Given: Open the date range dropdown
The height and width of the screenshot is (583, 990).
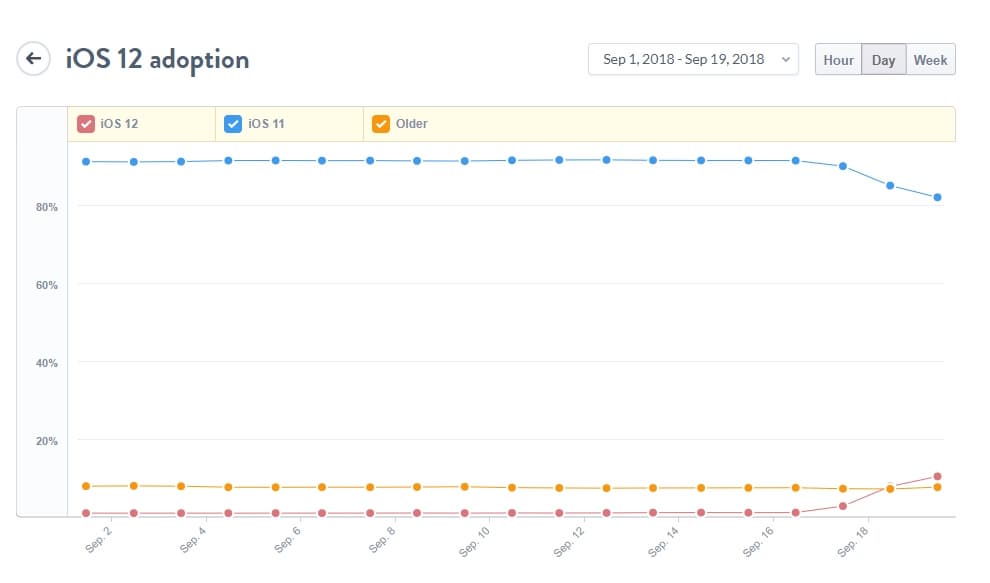Looking at the screenshot, I should pos(693,59).
